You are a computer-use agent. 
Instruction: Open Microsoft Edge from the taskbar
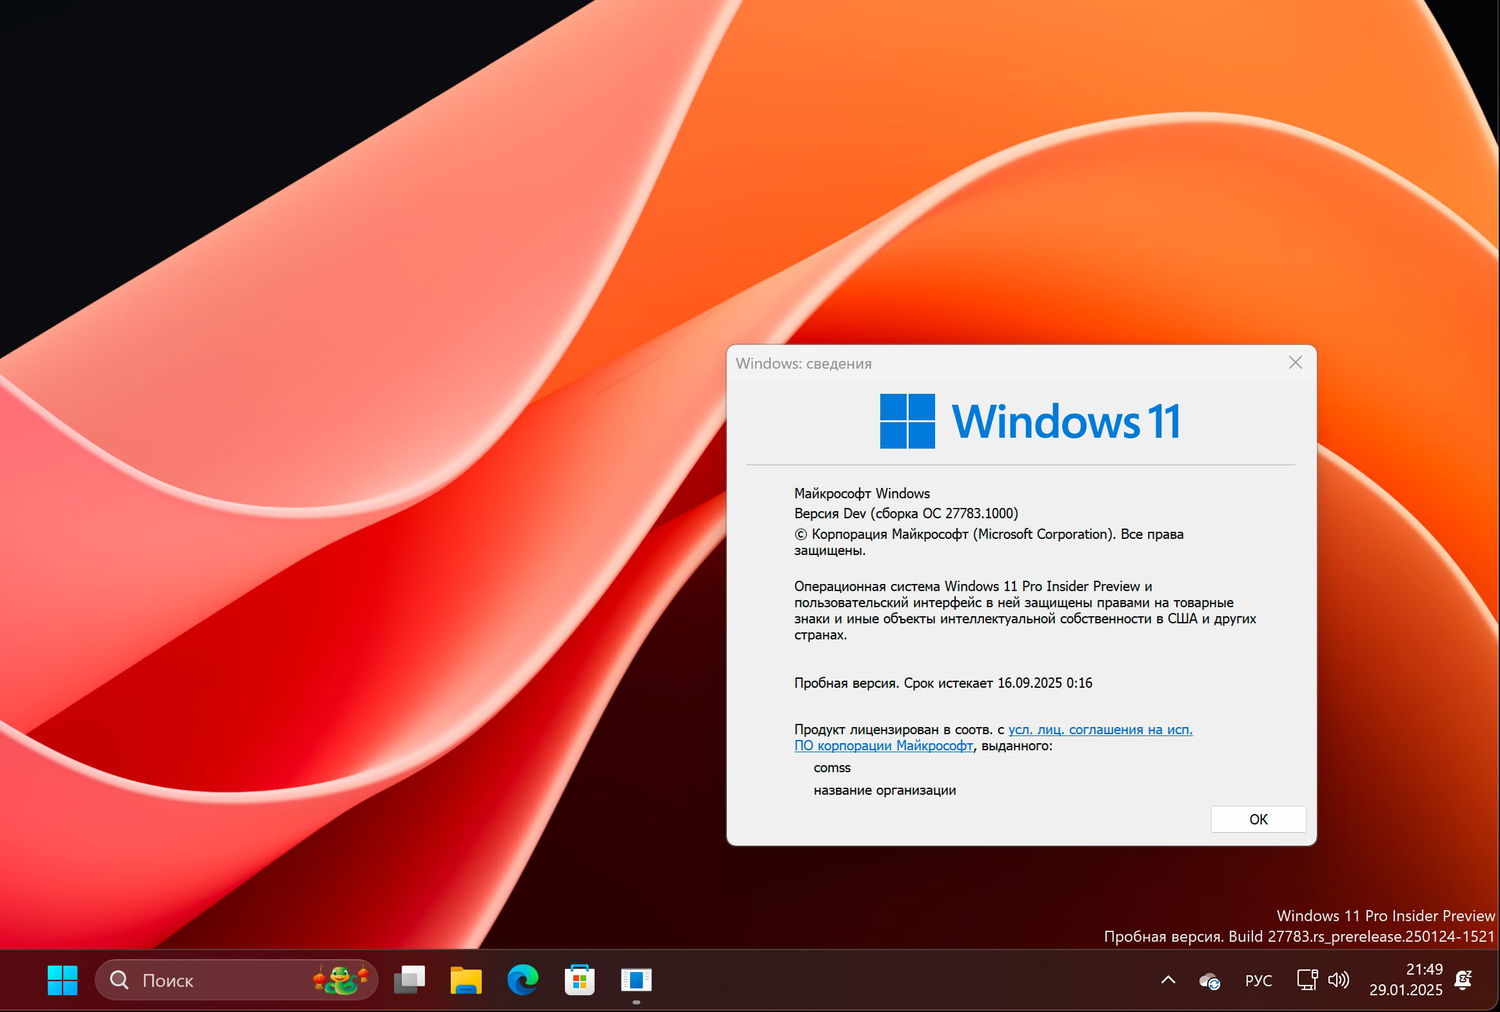(522, 980)
